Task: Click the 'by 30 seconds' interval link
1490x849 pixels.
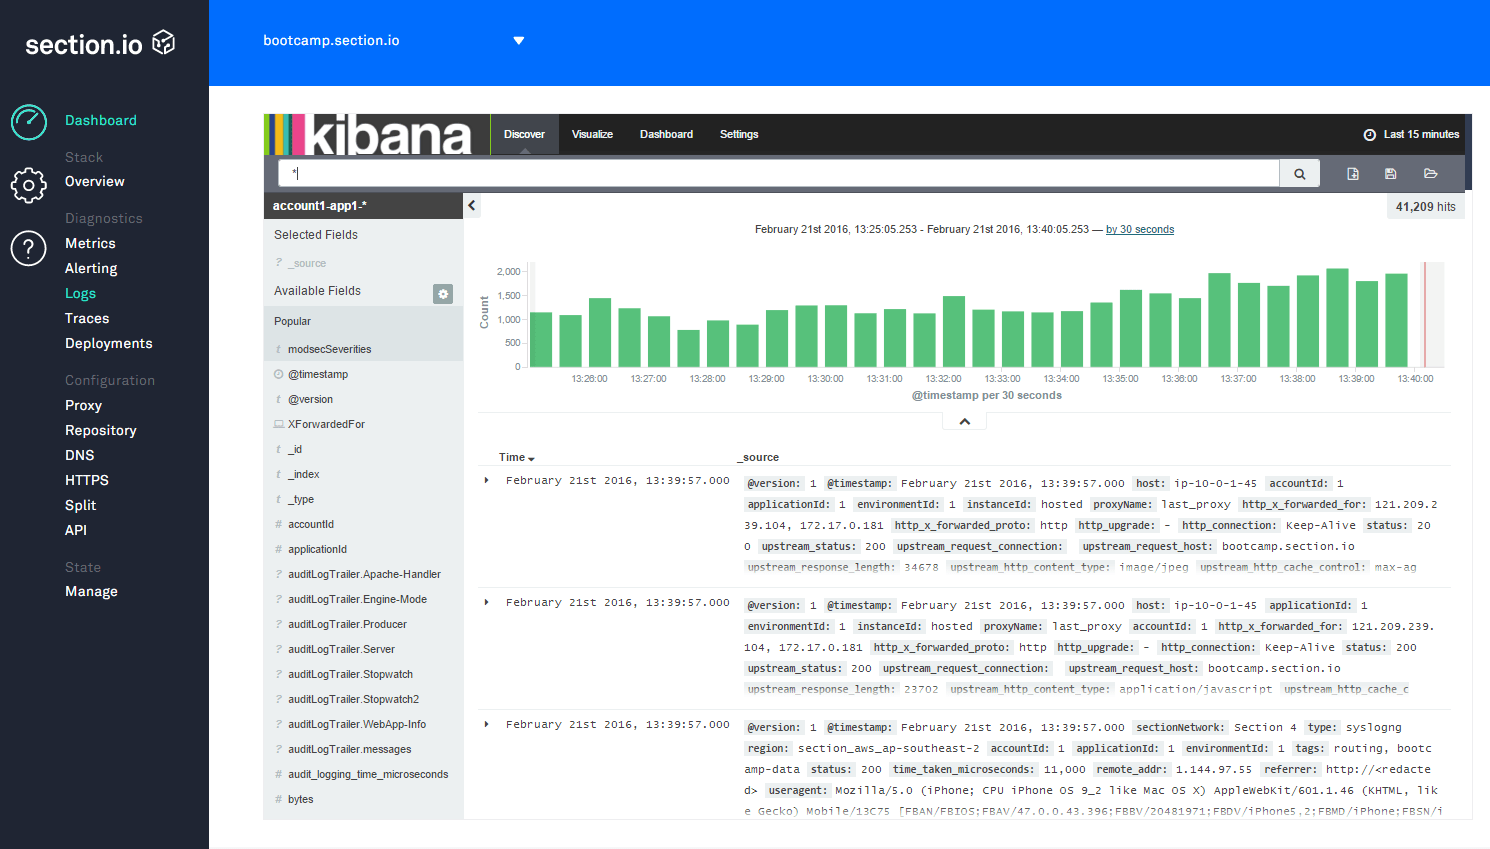Action: pyautogui.click(x=1140, y=230)
